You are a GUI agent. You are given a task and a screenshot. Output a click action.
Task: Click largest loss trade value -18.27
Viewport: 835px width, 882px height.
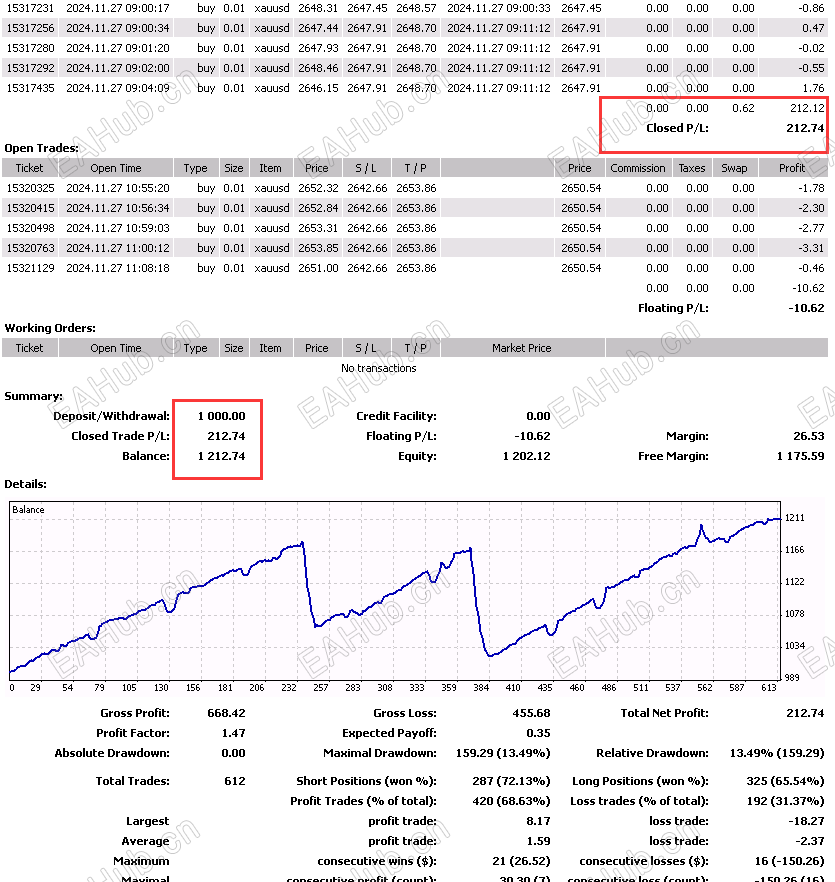click(806, 821)
